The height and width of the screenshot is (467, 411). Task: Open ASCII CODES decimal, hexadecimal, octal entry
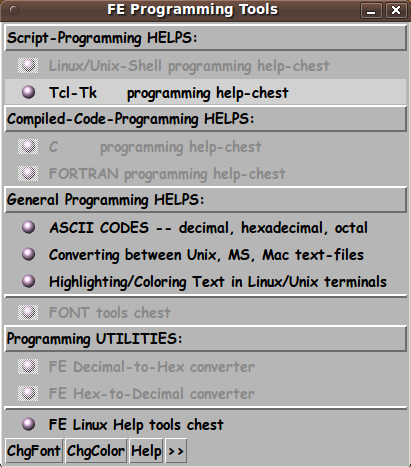(x=205, y=228)
